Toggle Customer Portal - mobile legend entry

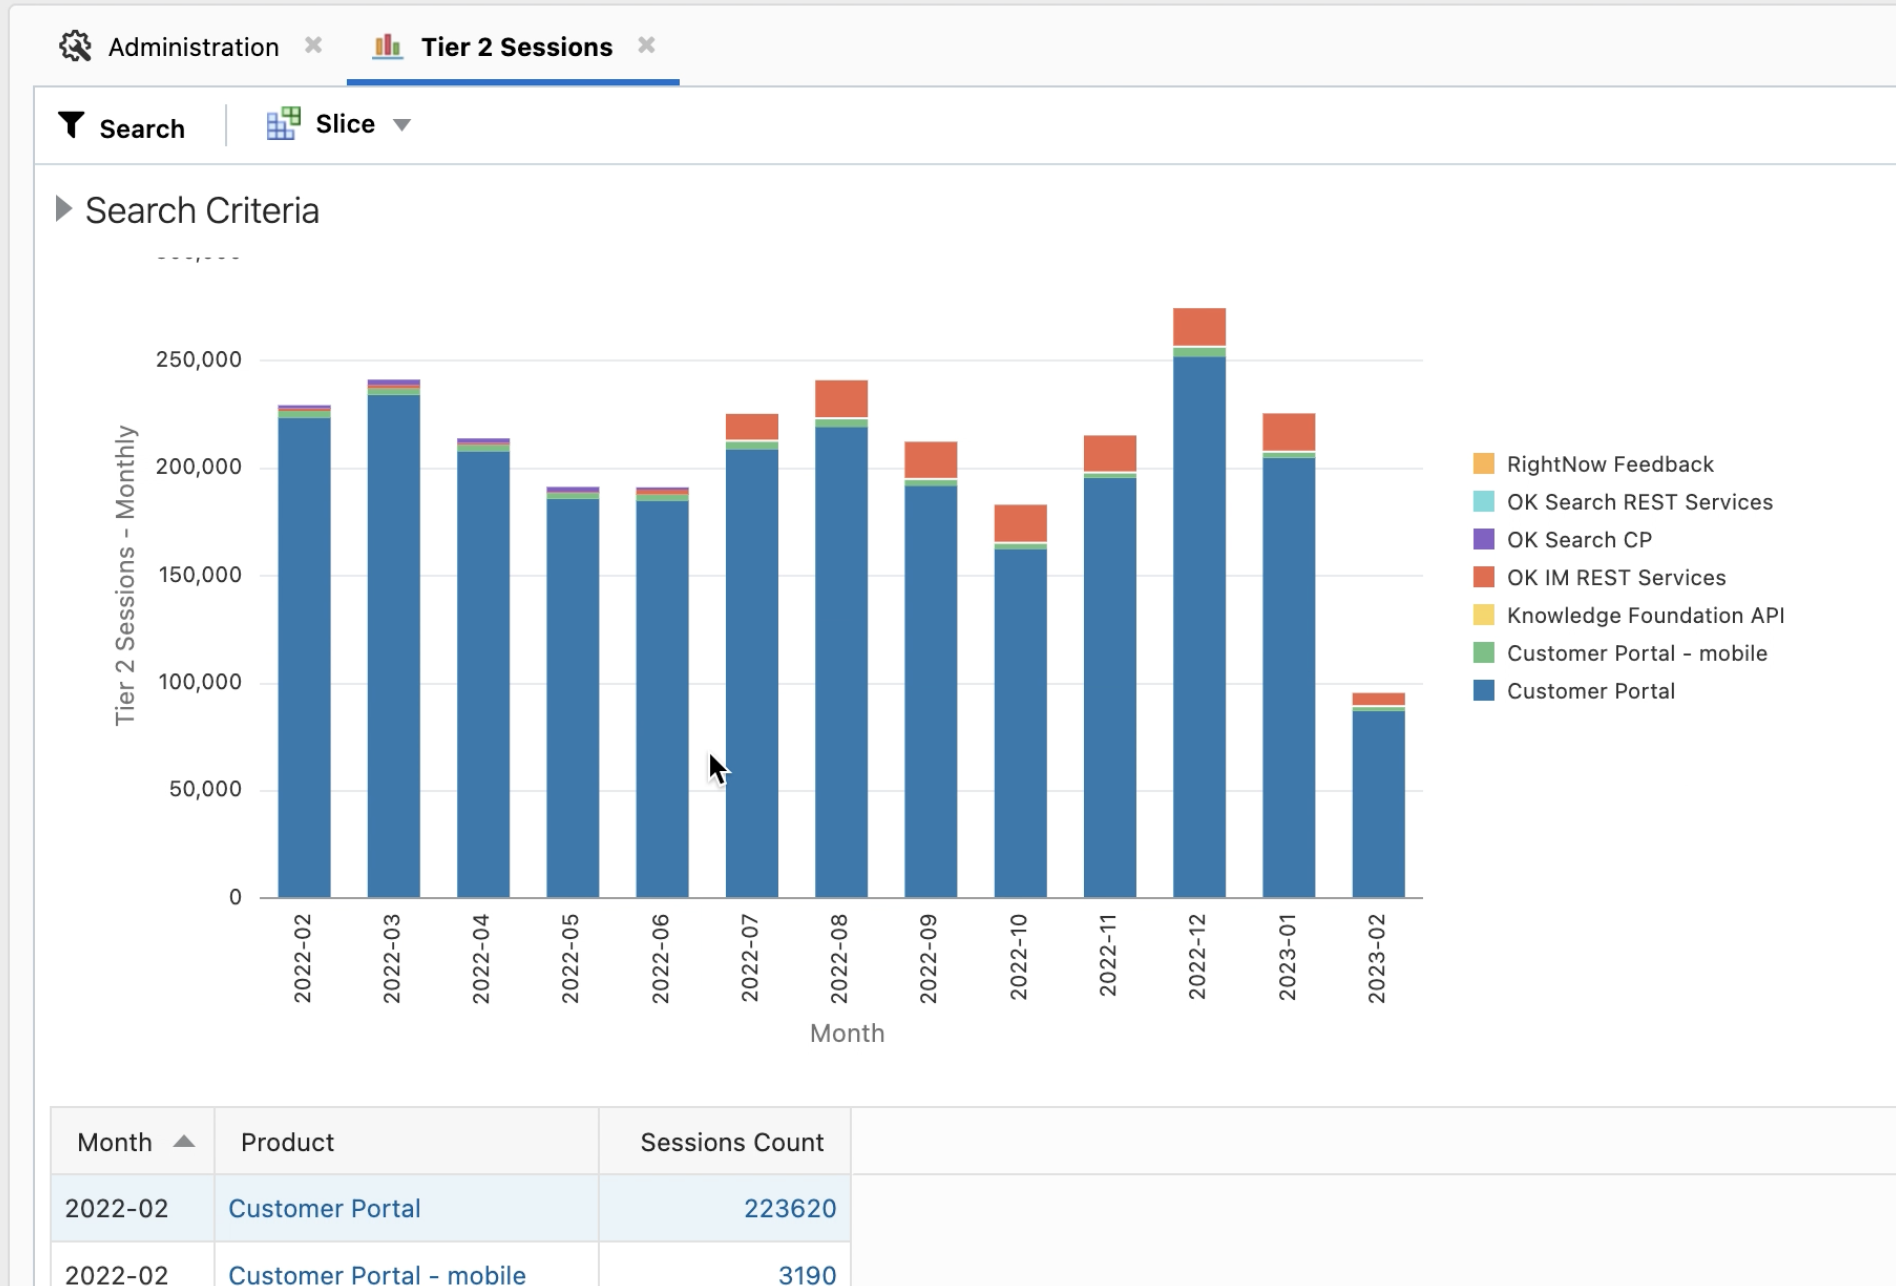tap(1636, 653)
